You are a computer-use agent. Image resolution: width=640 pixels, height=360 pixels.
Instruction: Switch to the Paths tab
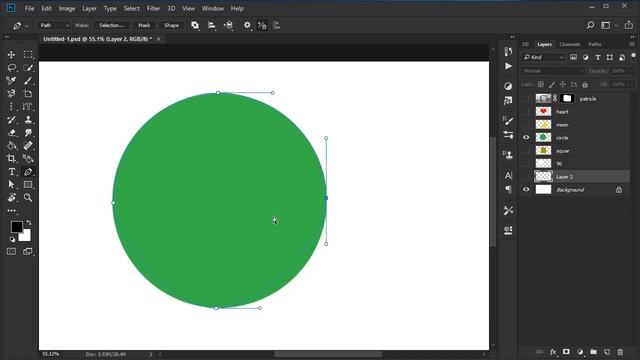595,44
